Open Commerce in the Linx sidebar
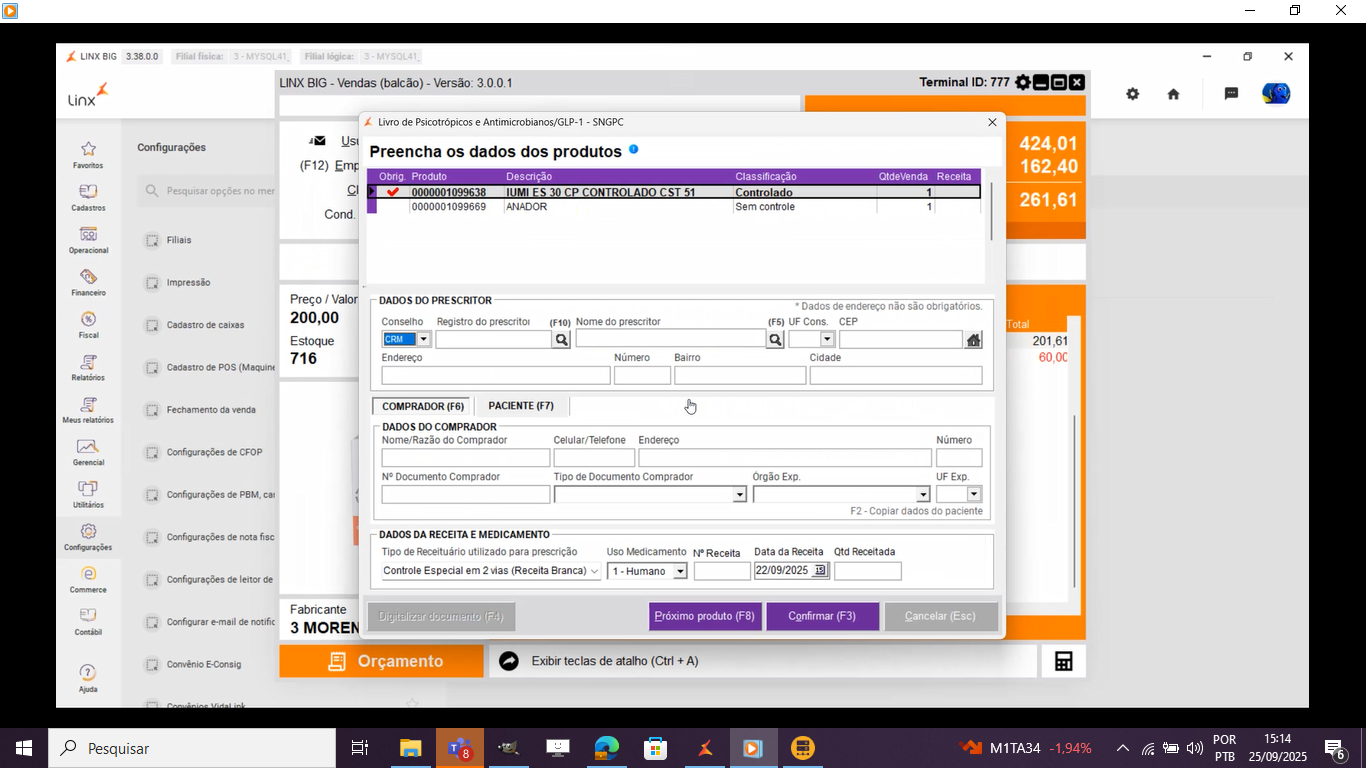 [88, 579]
